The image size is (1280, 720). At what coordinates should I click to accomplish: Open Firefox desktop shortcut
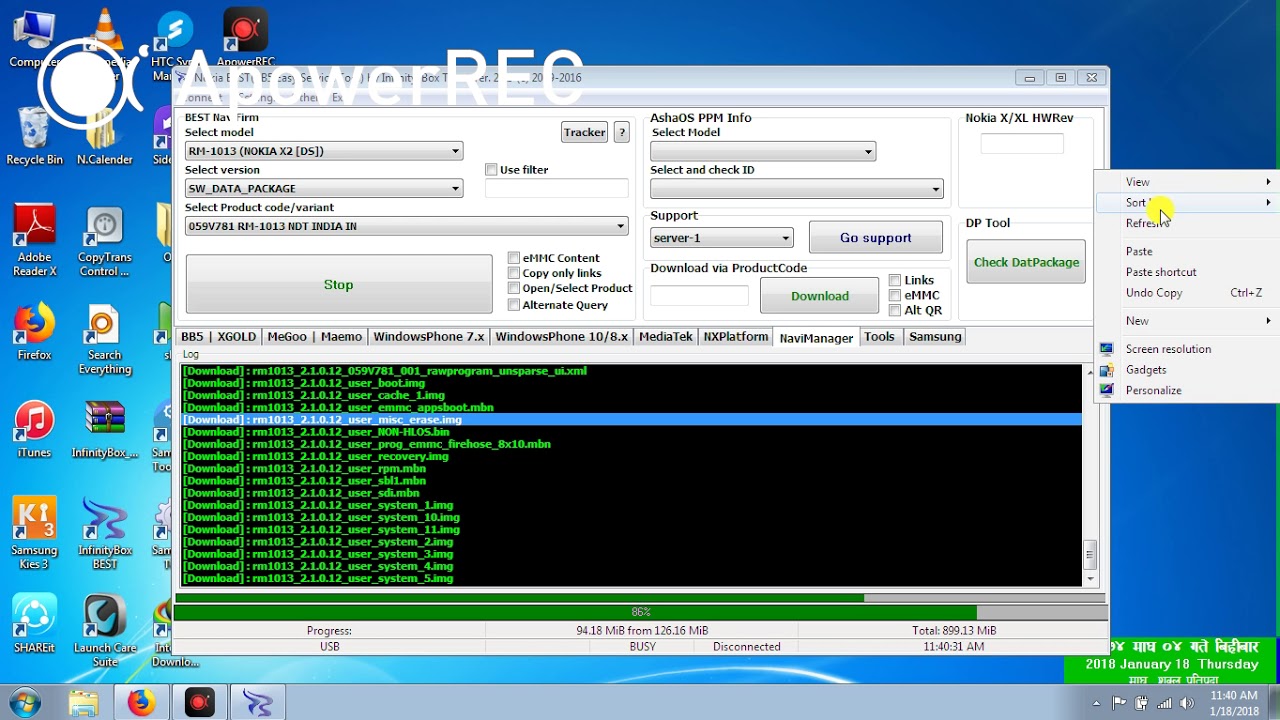point(34,333)
